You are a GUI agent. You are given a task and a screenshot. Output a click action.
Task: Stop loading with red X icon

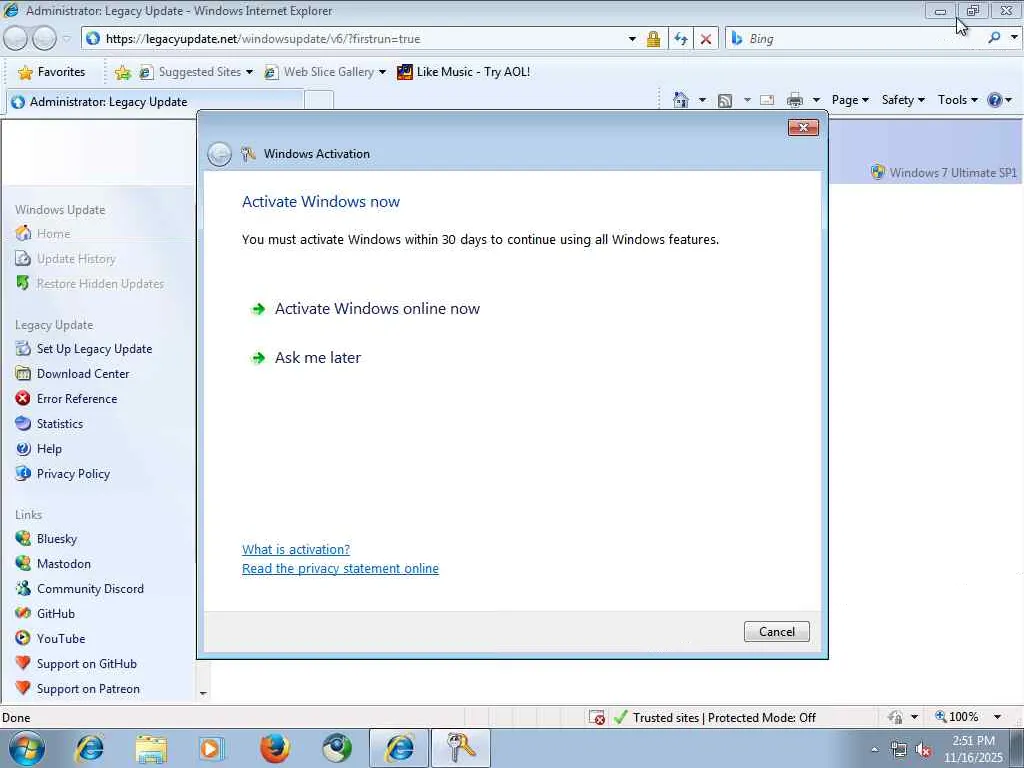point(706,39)
